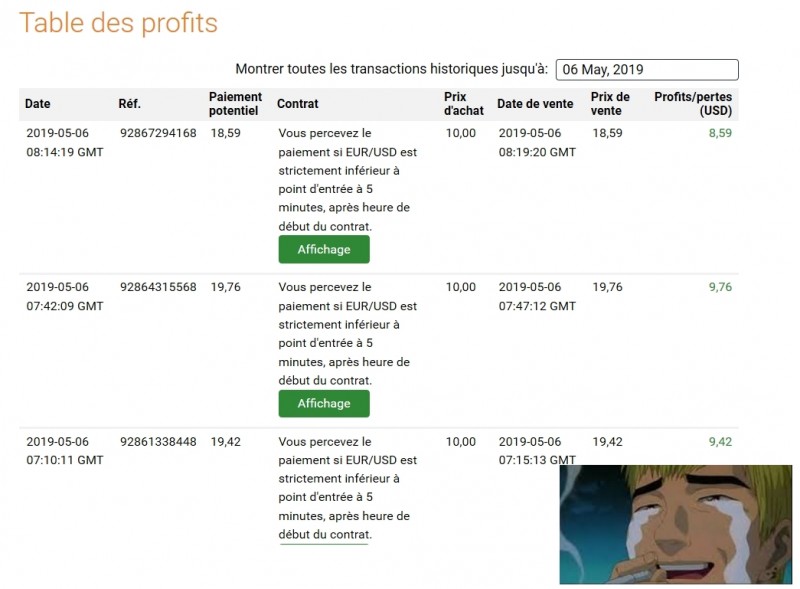
Task: Select reference number 92861338448
Action: (158, 441)
